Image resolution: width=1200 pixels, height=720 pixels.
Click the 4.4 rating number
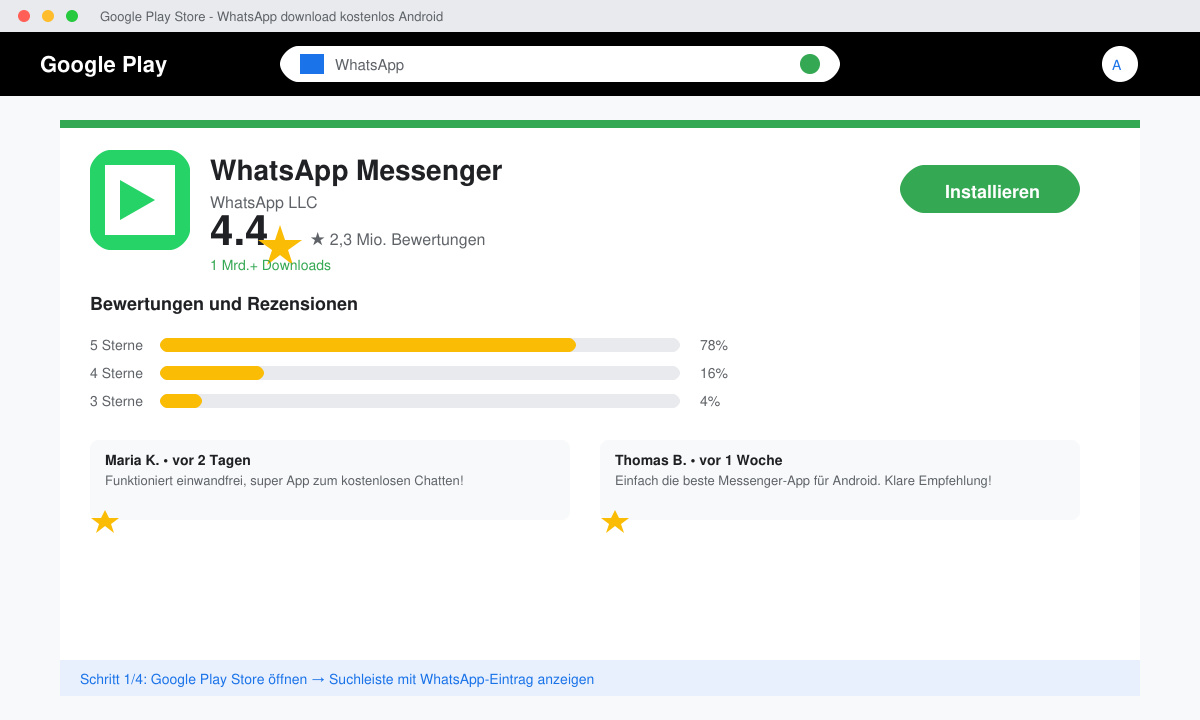point(239,231)
